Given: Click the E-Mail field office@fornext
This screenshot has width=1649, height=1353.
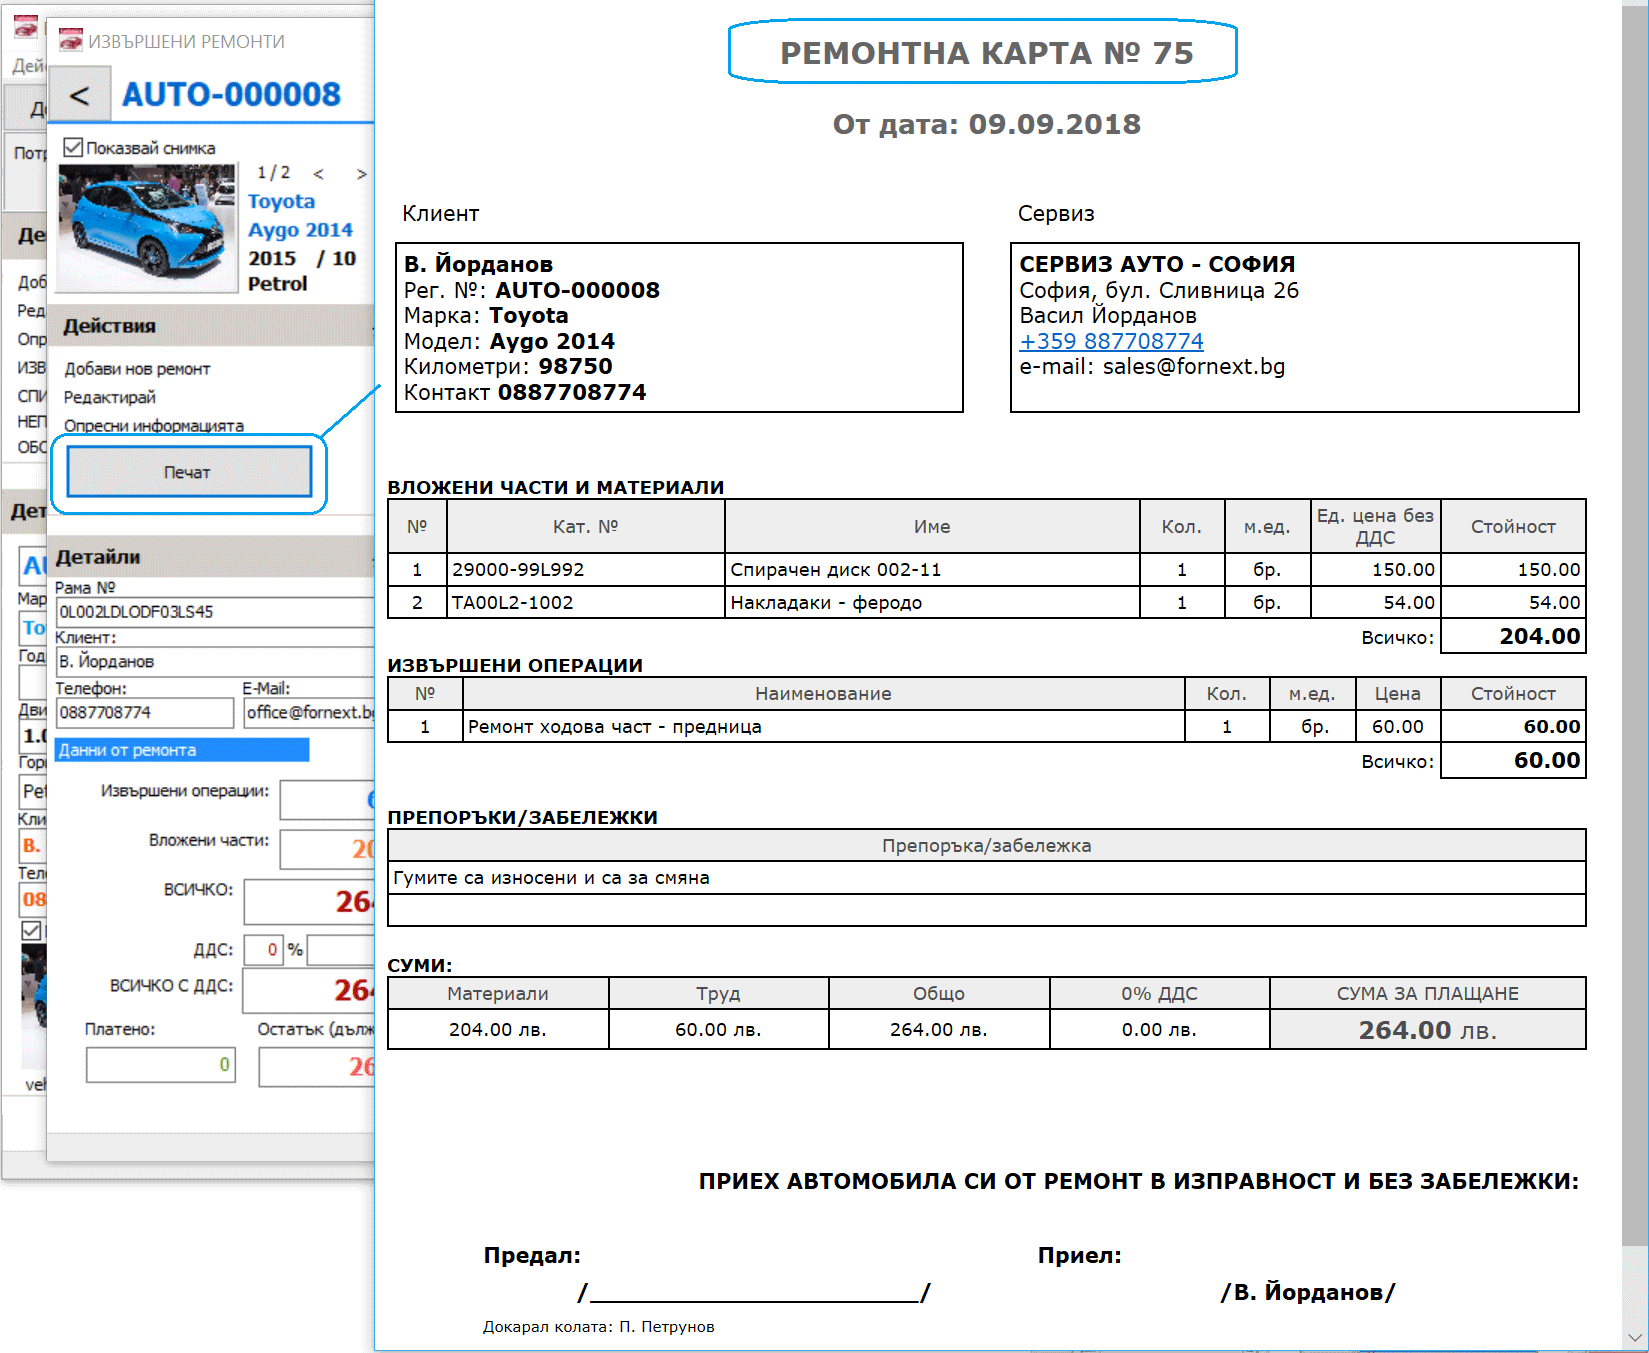Looking at the screenshot, I should [x=309, y=713].
